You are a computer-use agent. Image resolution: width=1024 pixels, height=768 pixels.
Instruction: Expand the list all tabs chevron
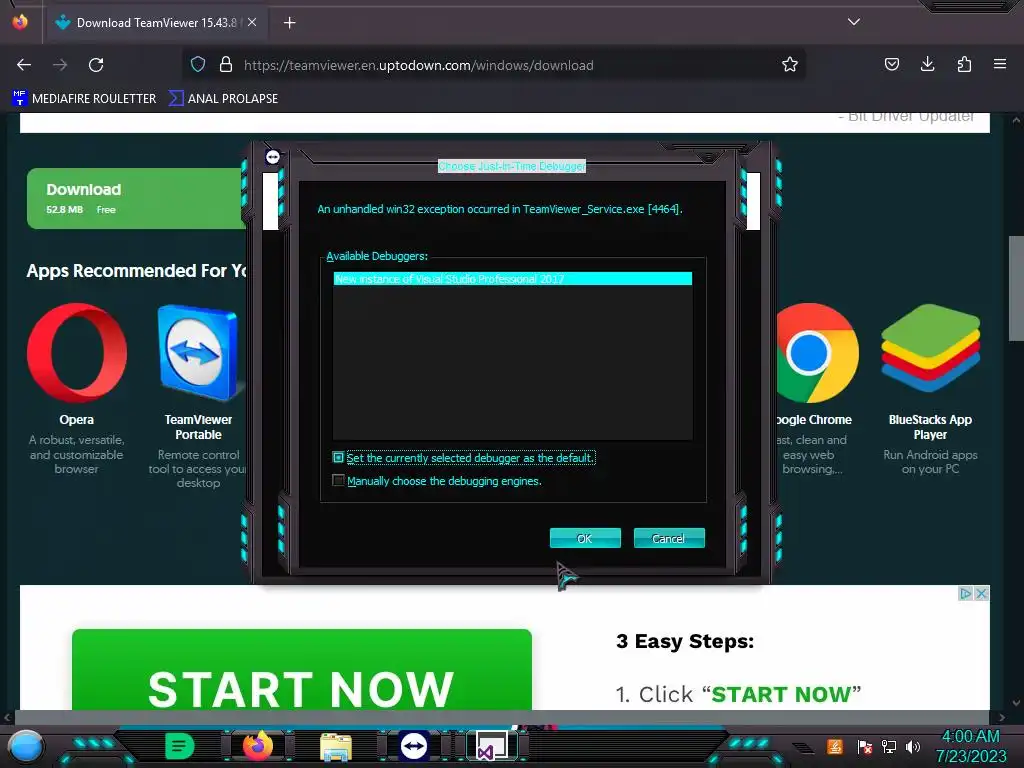(x=854, y=22)
